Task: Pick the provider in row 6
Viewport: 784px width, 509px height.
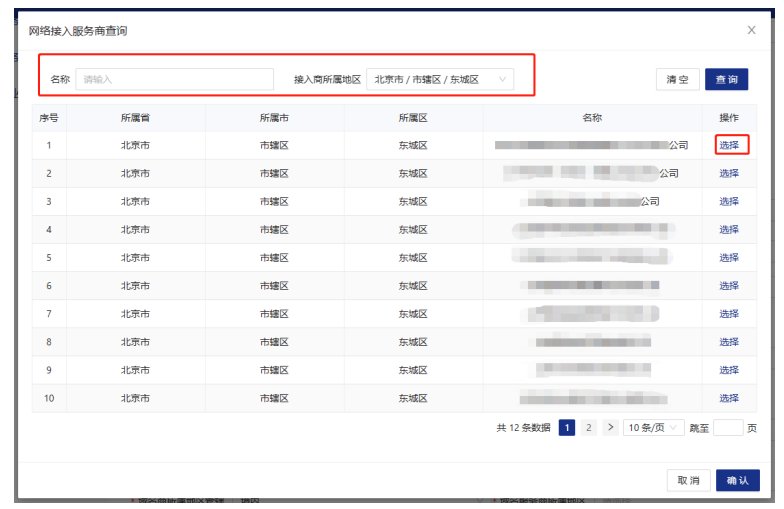Action: pyautogui.click(x=729, y=285)
